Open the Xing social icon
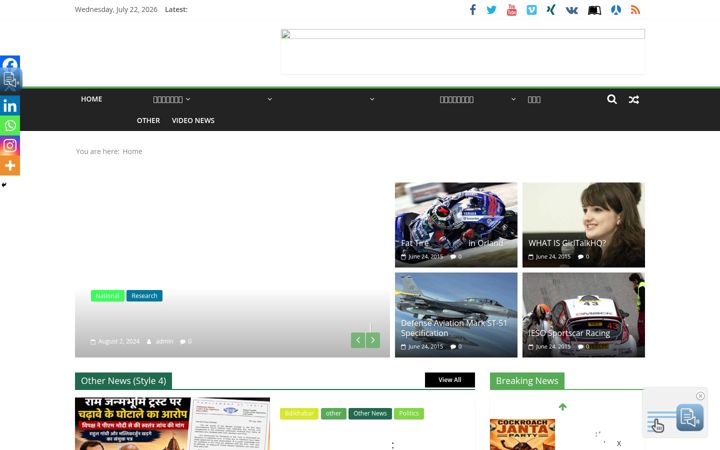The height and width of the screenshot is (450, 720). (x=551, y=10)
